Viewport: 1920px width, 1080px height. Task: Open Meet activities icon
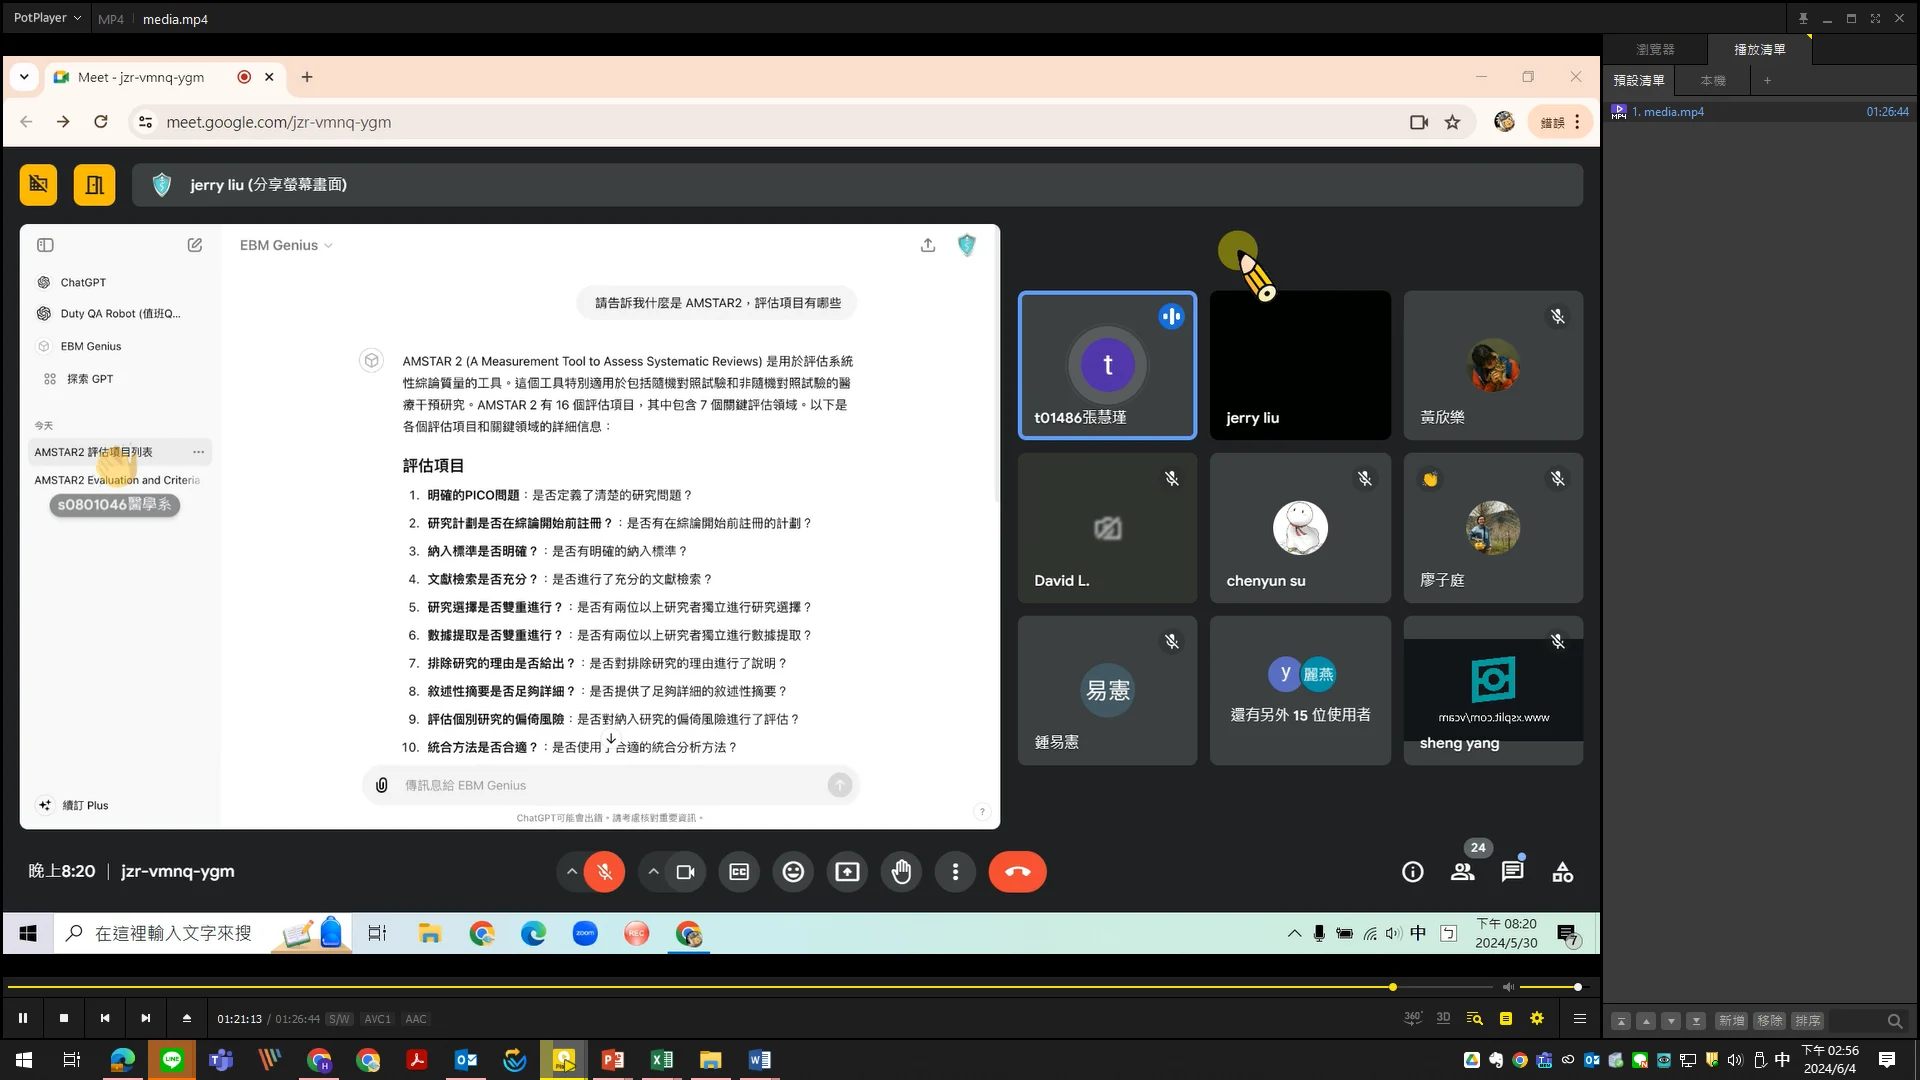(x=1562, y=872)
